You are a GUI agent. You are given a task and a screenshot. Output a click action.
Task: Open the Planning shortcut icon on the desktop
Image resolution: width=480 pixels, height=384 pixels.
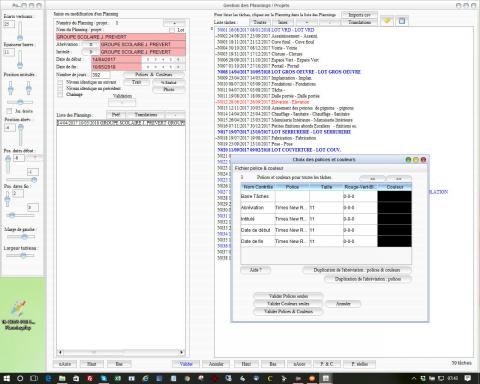[x=18, y=315]
